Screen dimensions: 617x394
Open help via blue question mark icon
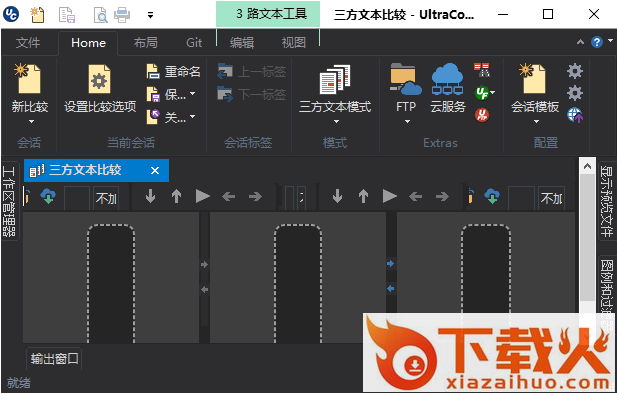tap(597, 42)
